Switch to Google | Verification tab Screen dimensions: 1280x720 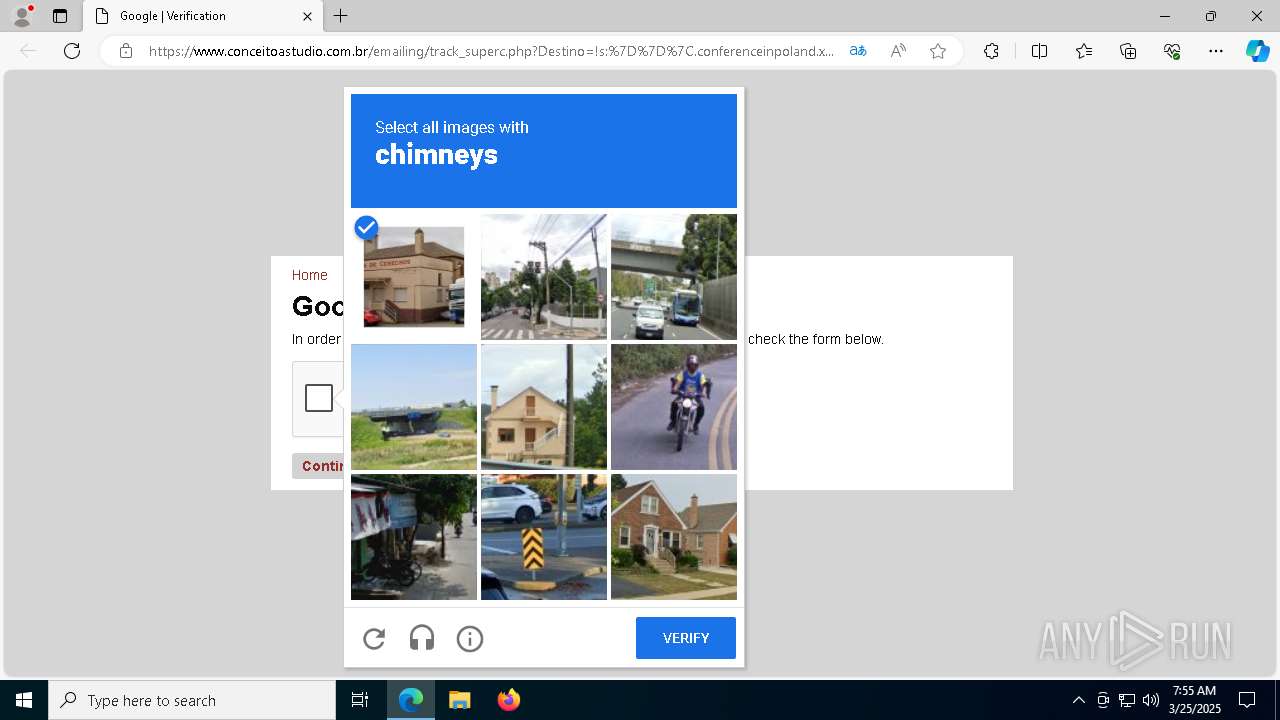(202, 16)
